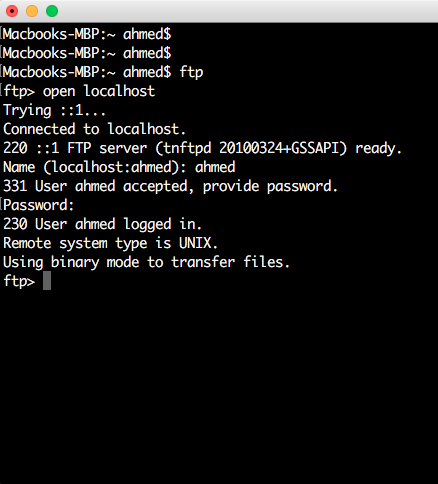Click the 'open localhost' command text
The width and height of the screenshot is (438, 484).
point(99,91)
